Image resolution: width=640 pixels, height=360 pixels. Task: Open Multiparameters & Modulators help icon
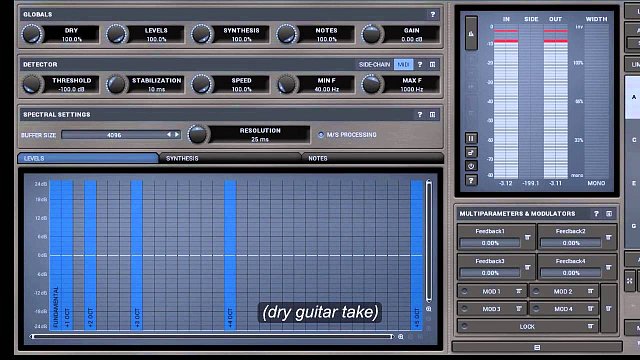tap(596, 213)
